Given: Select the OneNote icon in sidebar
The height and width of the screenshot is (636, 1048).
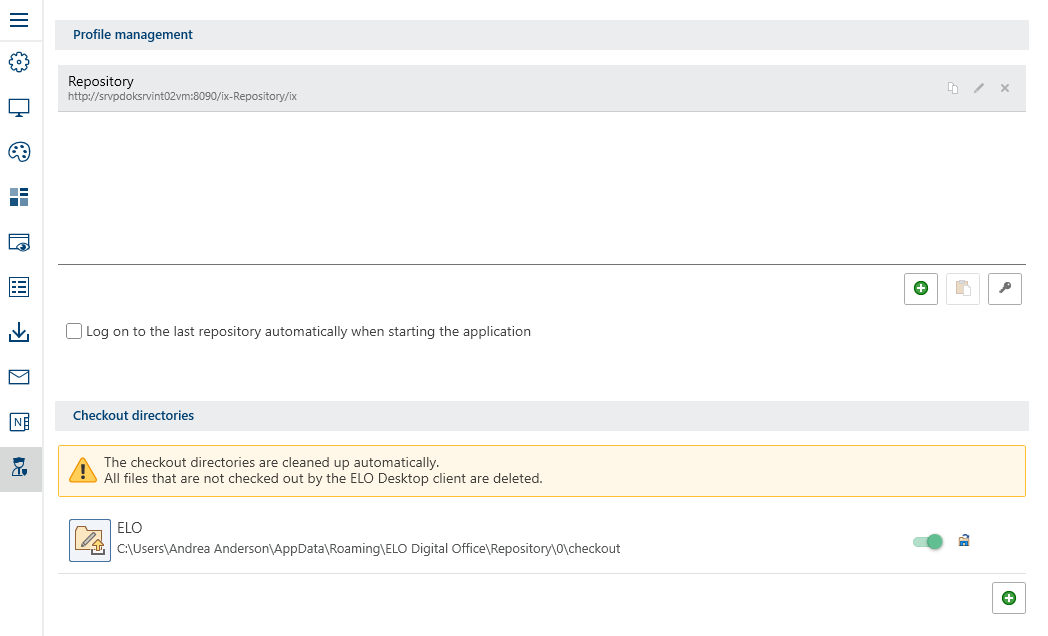Looking at the screenshot, I should pos(19,422).
